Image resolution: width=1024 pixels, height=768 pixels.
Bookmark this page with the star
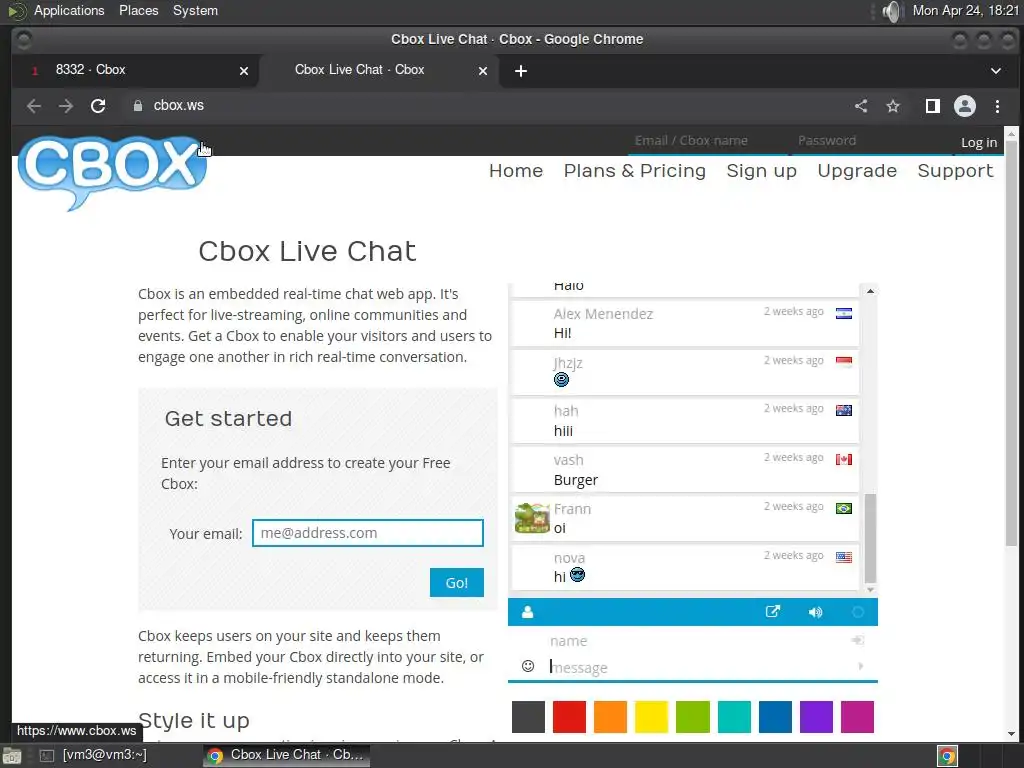coord(893,106)
